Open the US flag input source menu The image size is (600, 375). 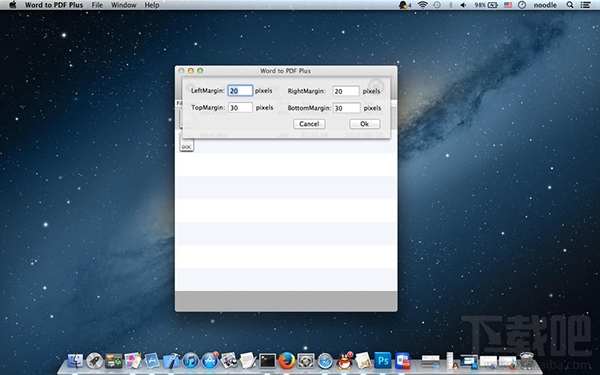508,5
